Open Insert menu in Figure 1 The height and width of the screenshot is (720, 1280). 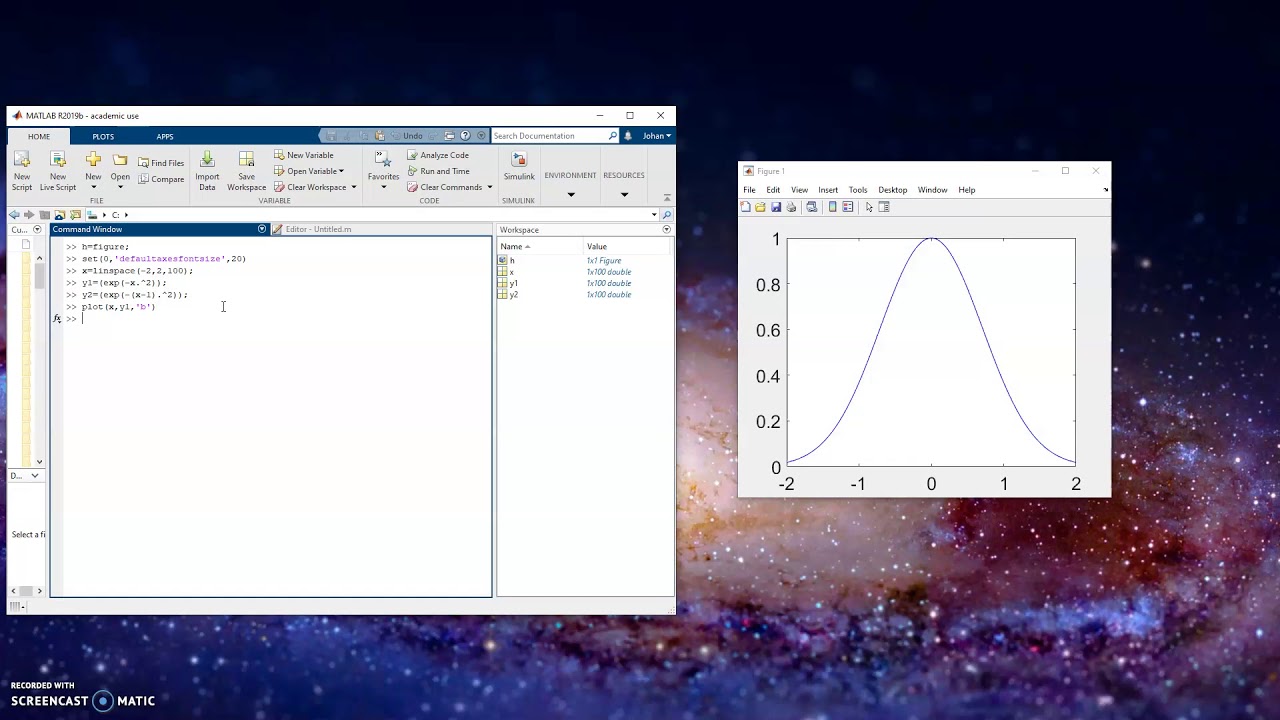point(828,190)
